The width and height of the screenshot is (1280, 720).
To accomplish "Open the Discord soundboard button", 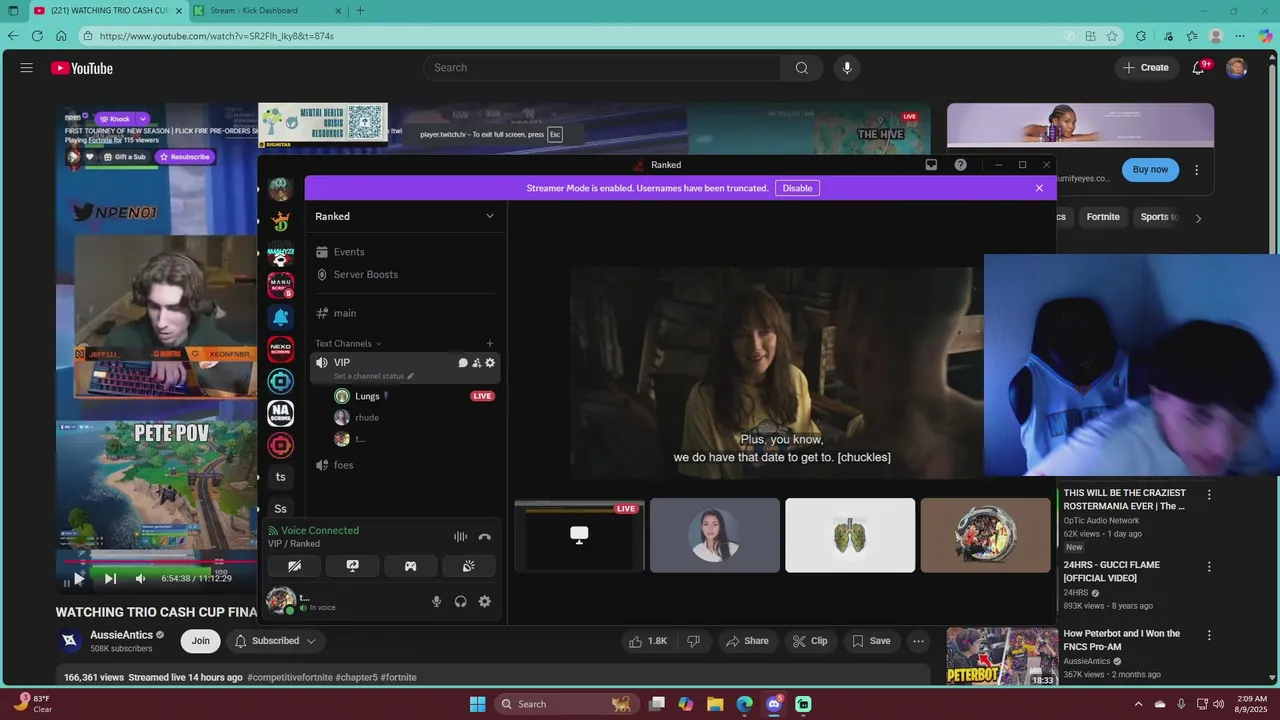I will coord(468,566).
